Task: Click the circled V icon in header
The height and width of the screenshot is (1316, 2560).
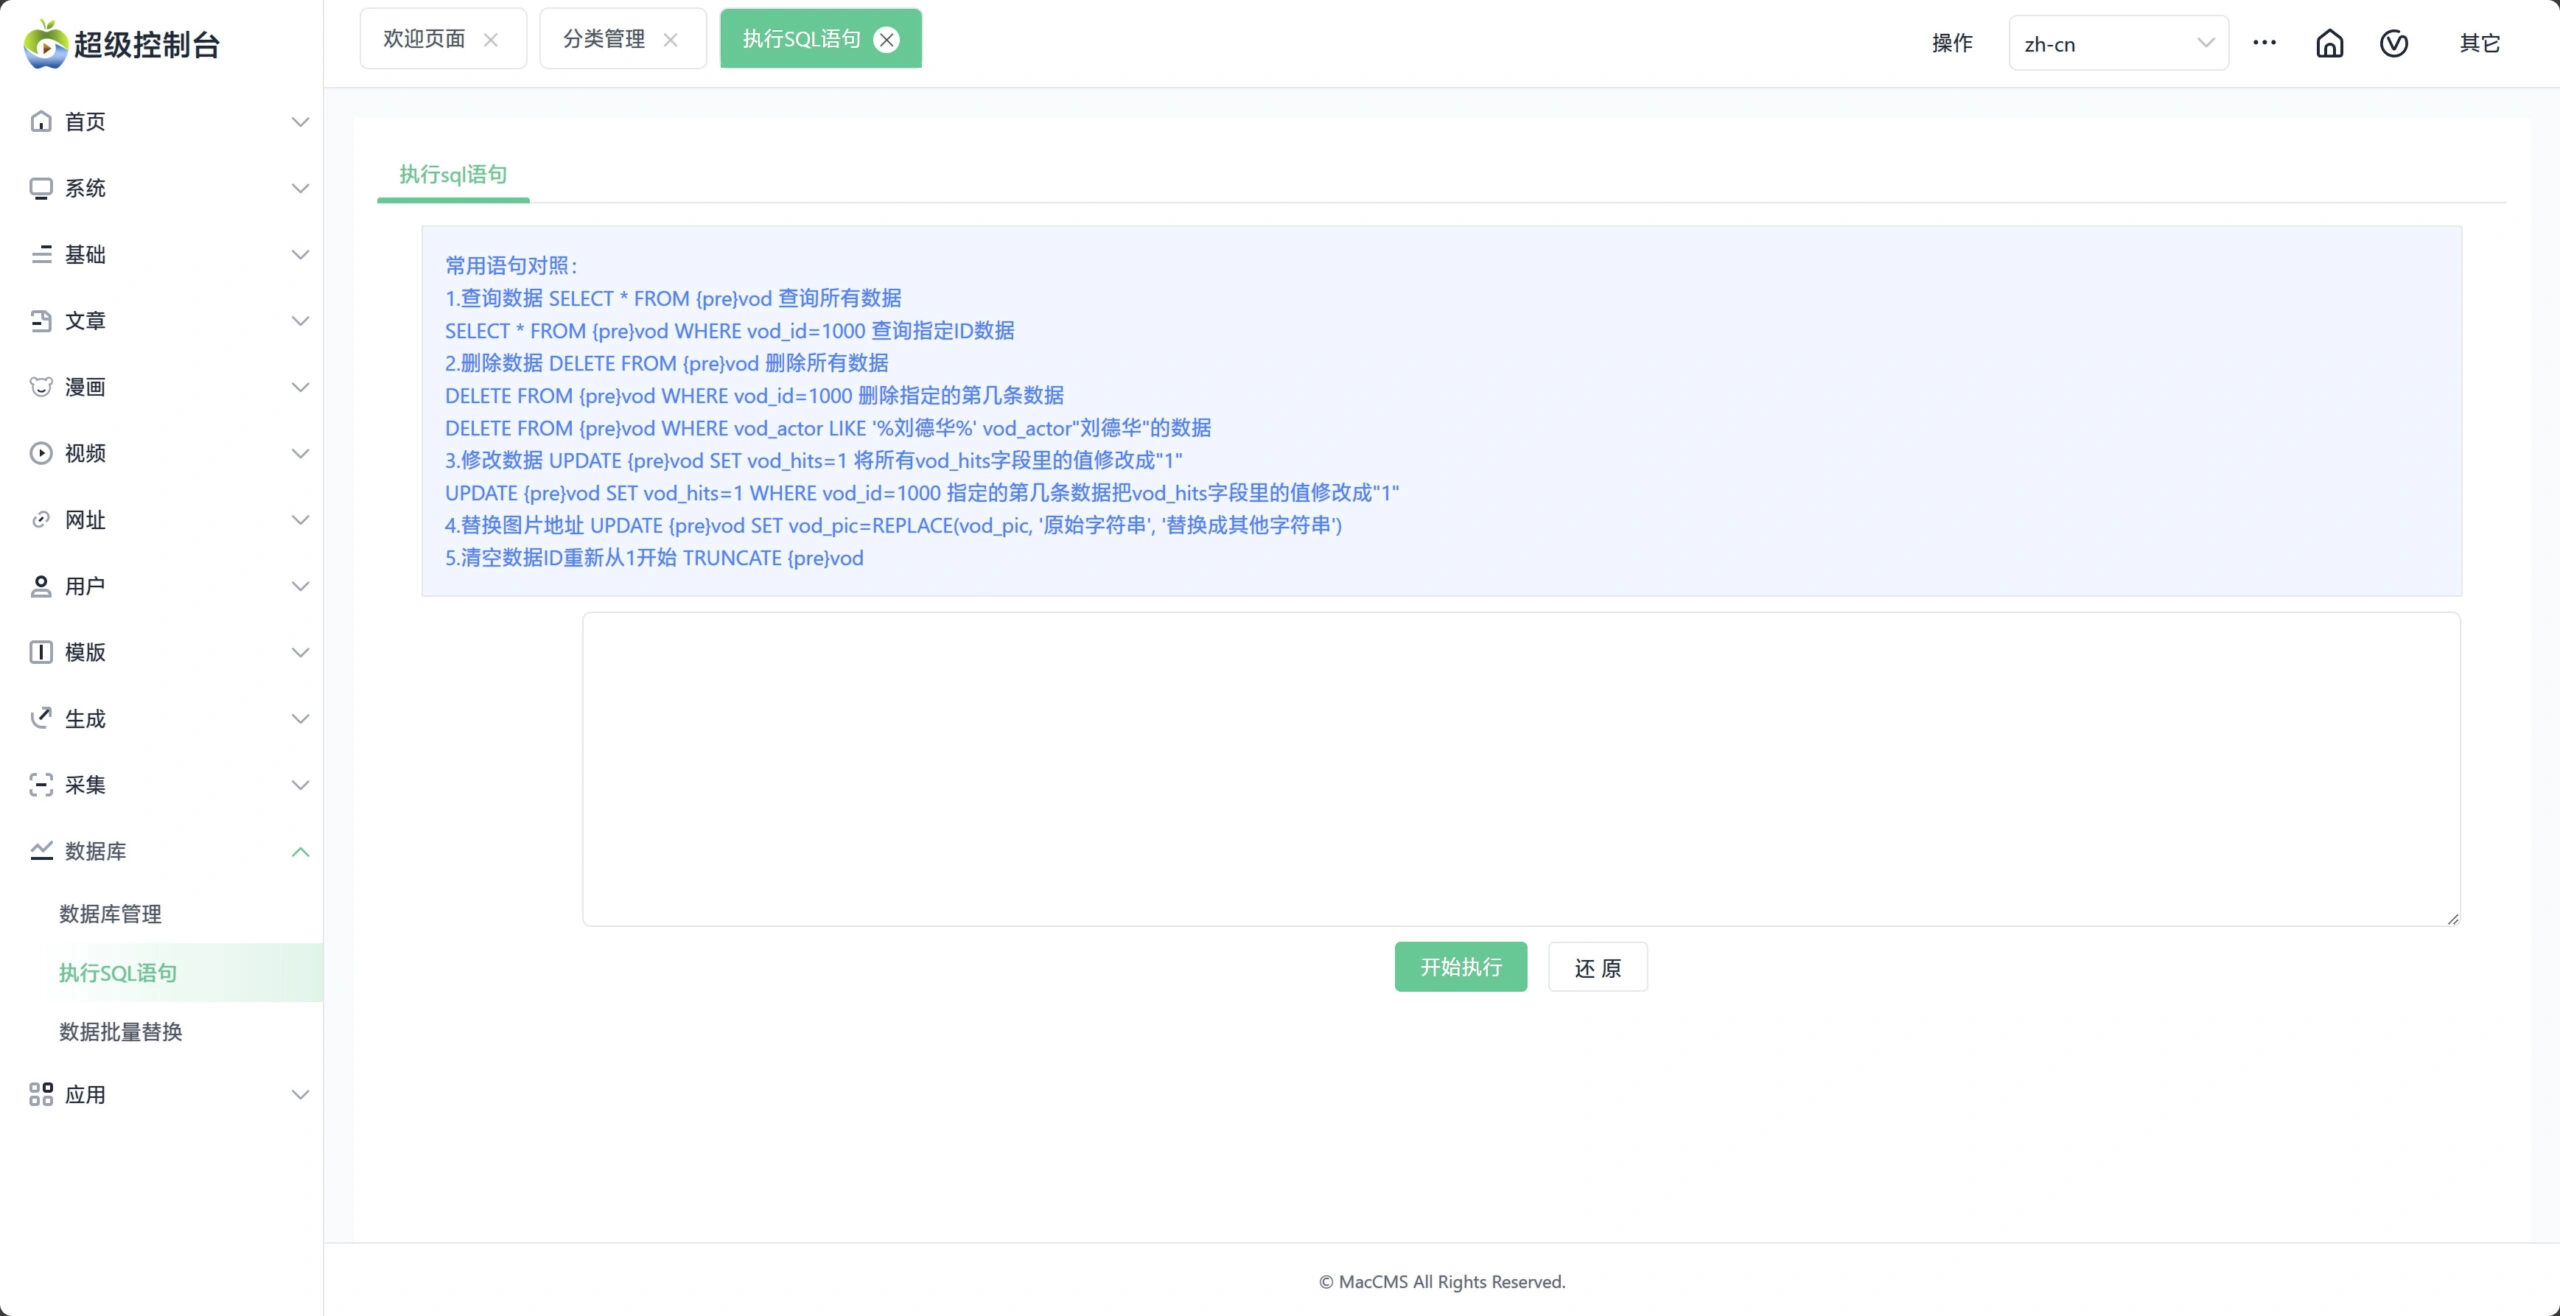Action: tap(2393, 43)
